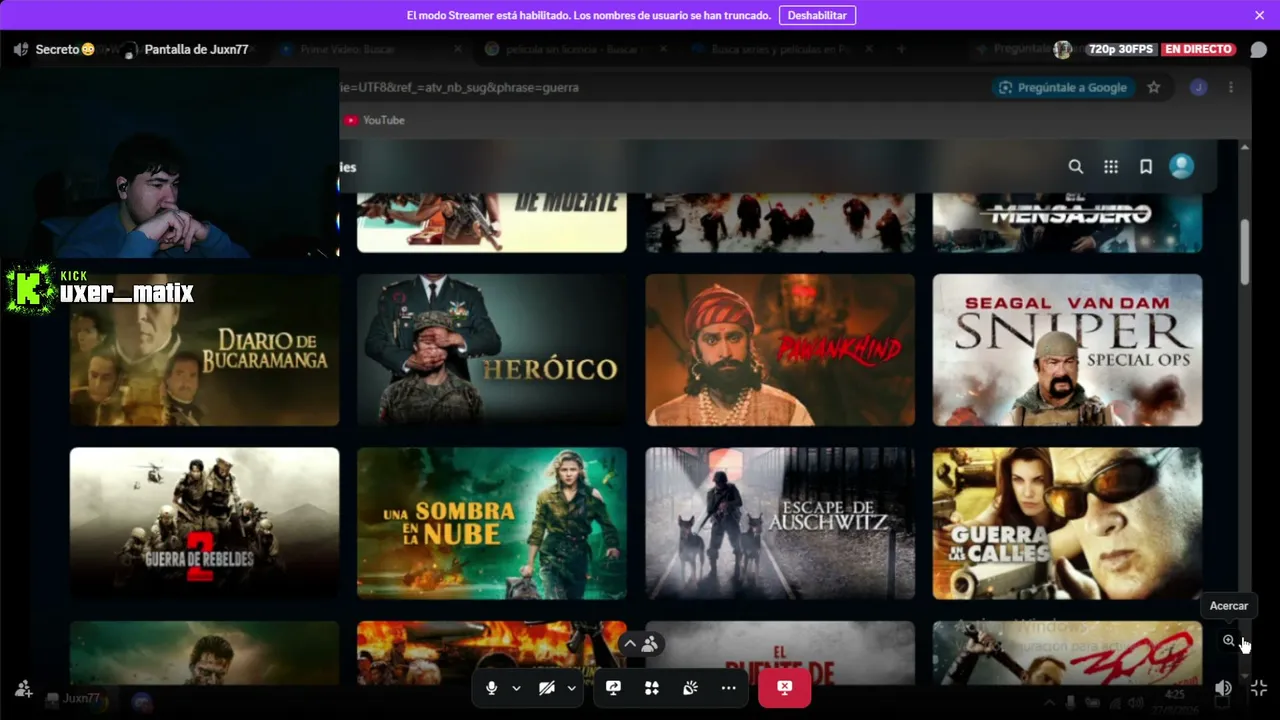Image resolution: width=1280 pixels, height=720 pixels.
Task: Close the película sin licencia tab
Action: pos(662,49)
